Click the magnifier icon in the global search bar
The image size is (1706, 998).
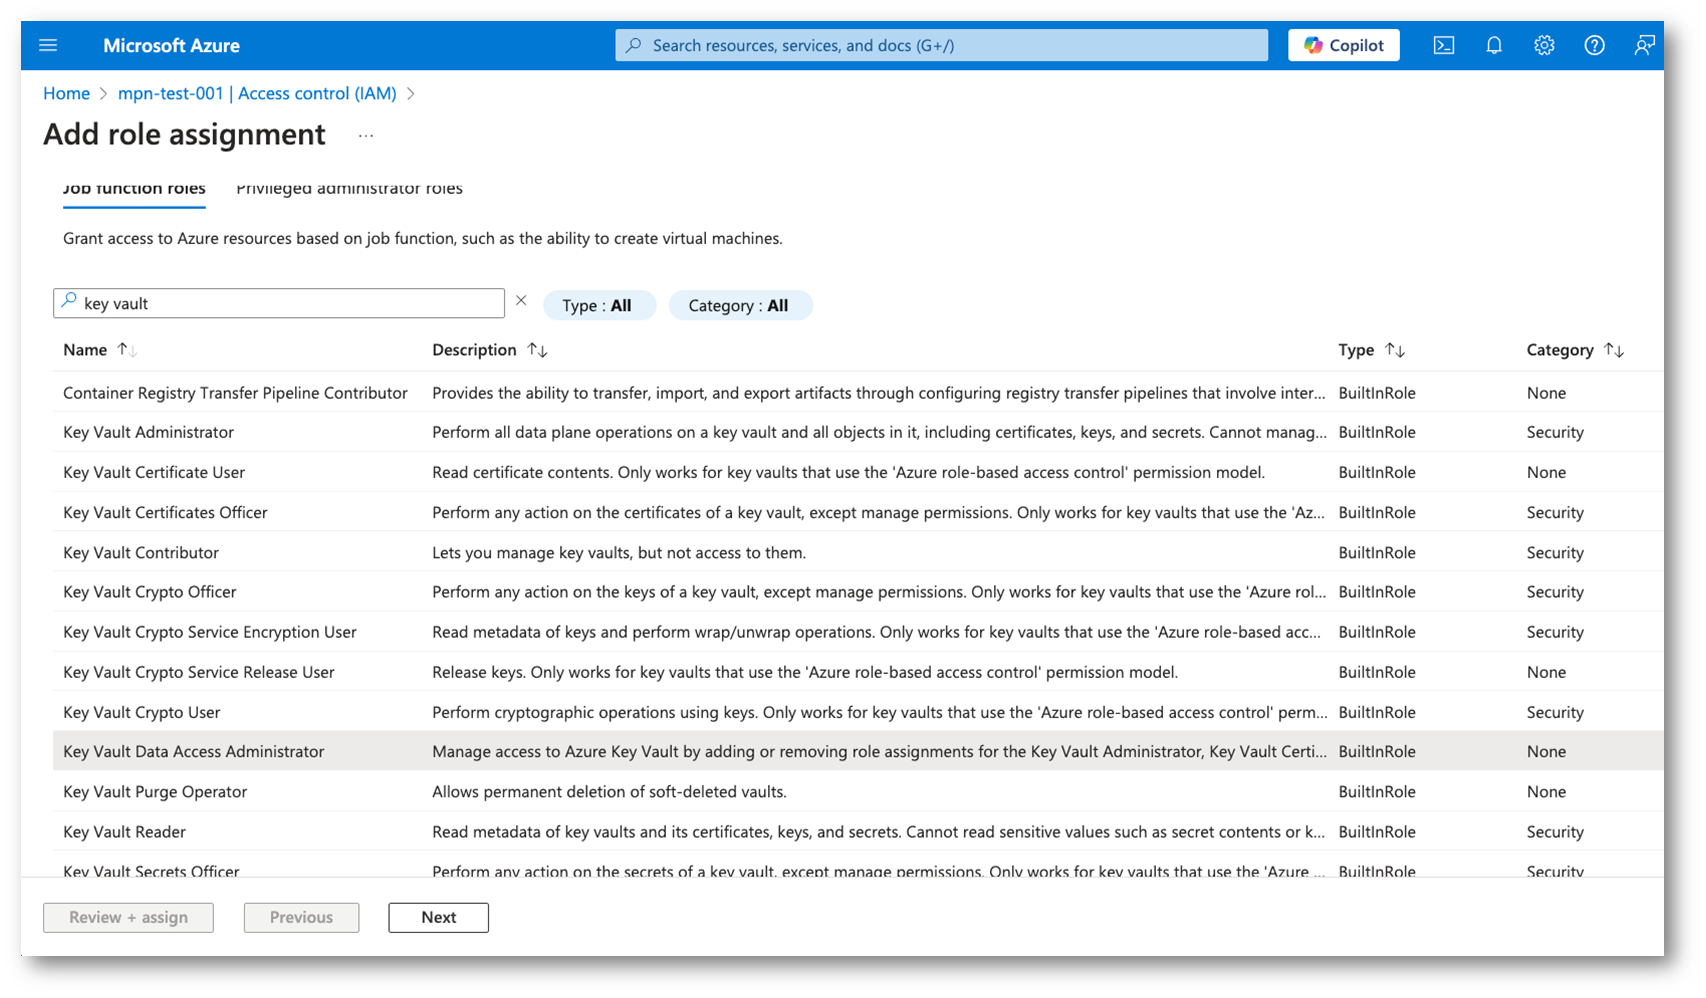(633, 45)
